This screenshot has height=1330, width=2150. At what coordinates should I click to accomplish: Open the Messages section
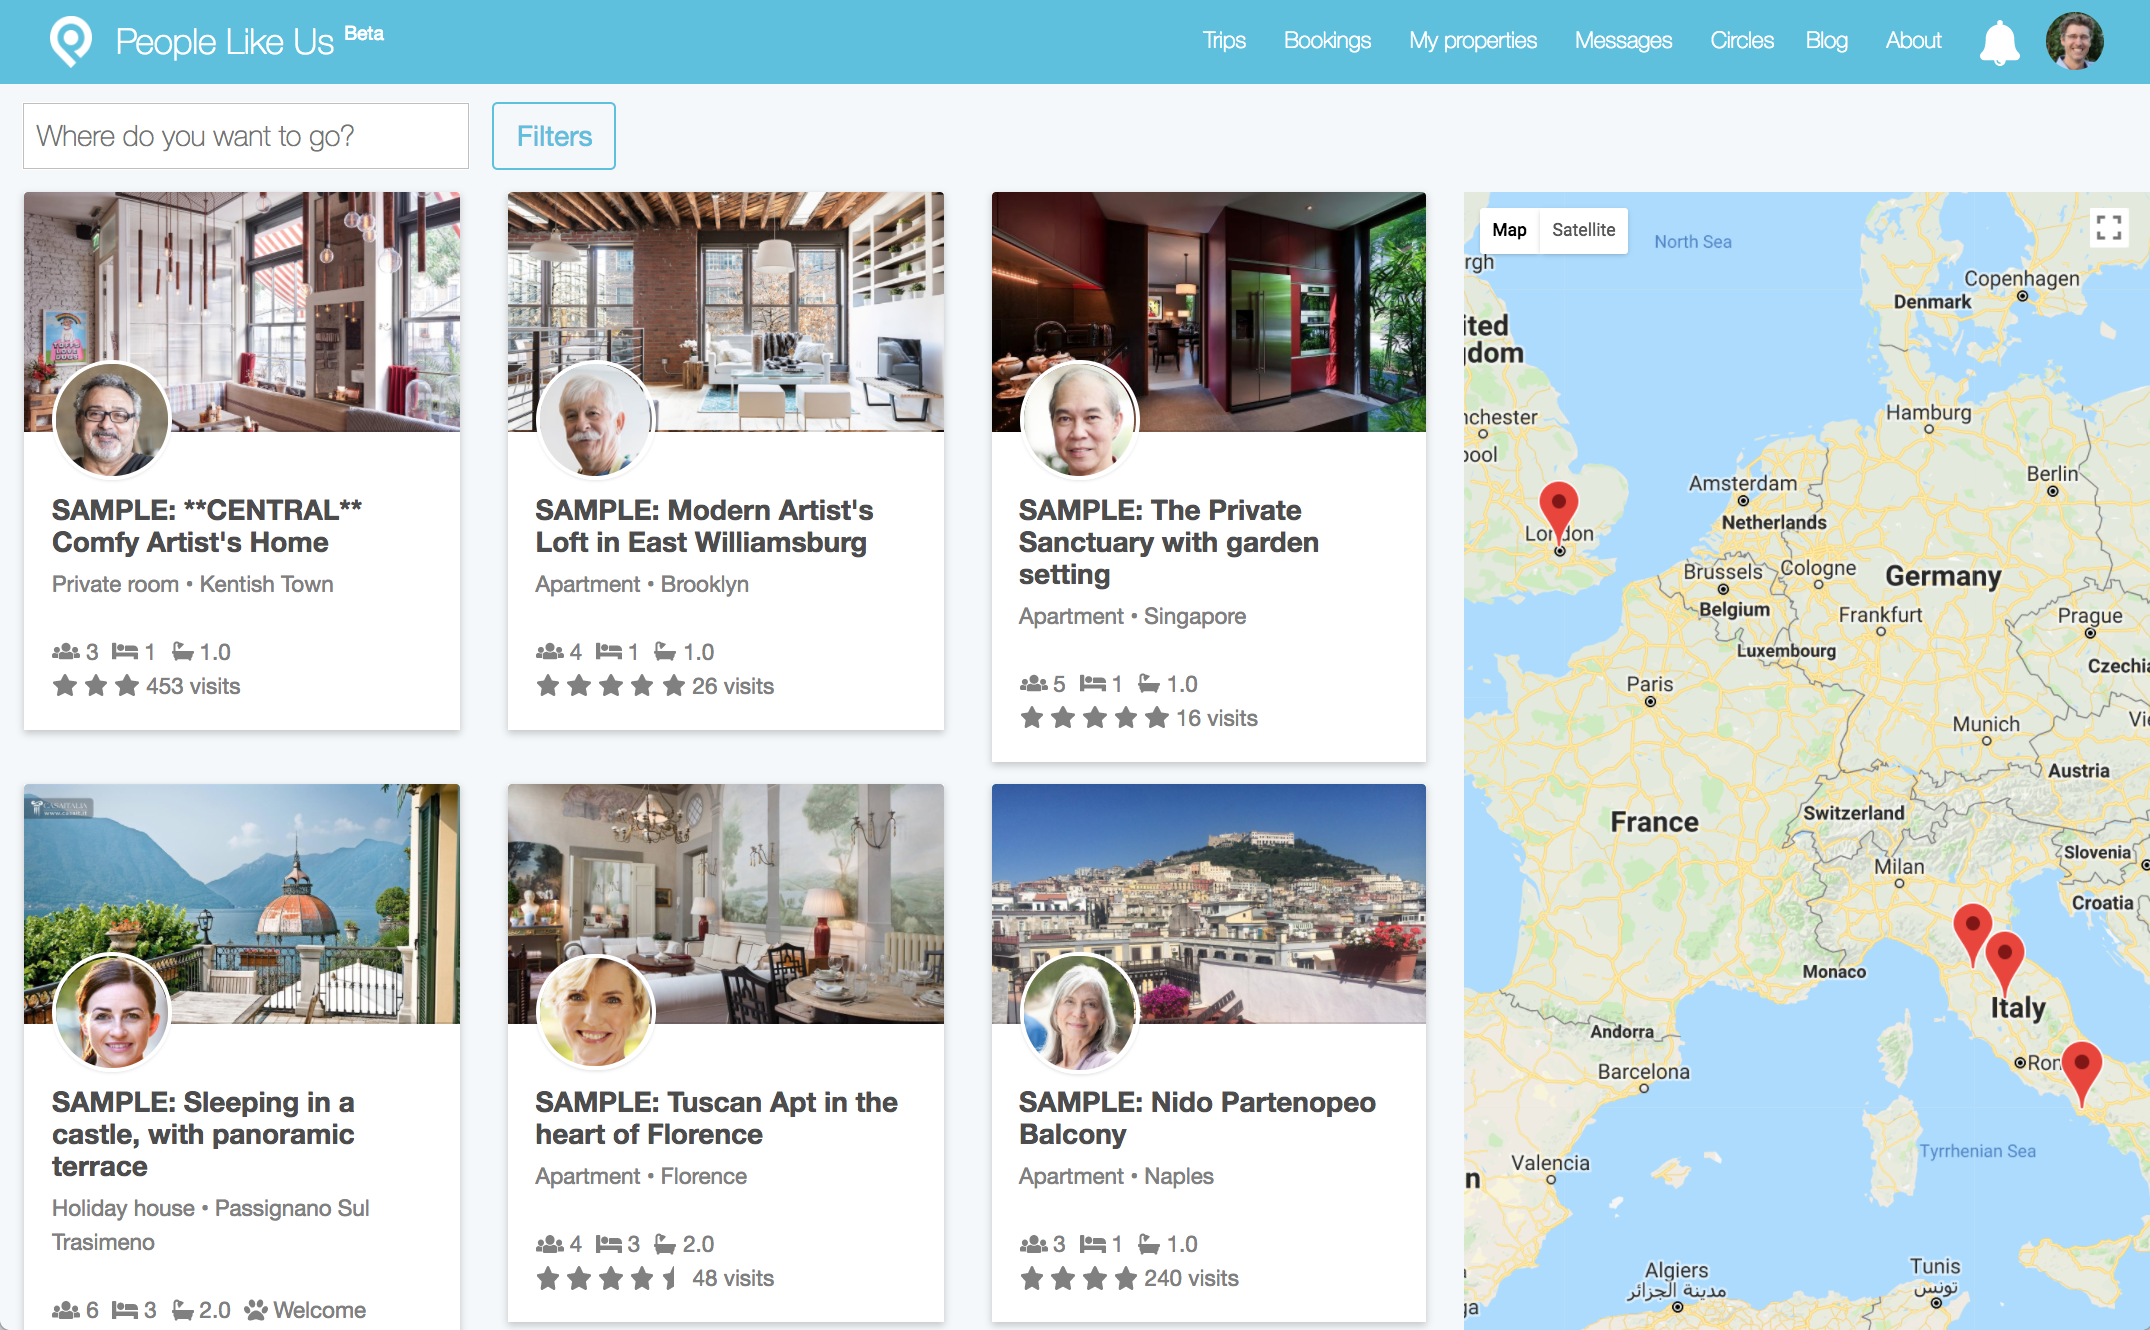1622,41
